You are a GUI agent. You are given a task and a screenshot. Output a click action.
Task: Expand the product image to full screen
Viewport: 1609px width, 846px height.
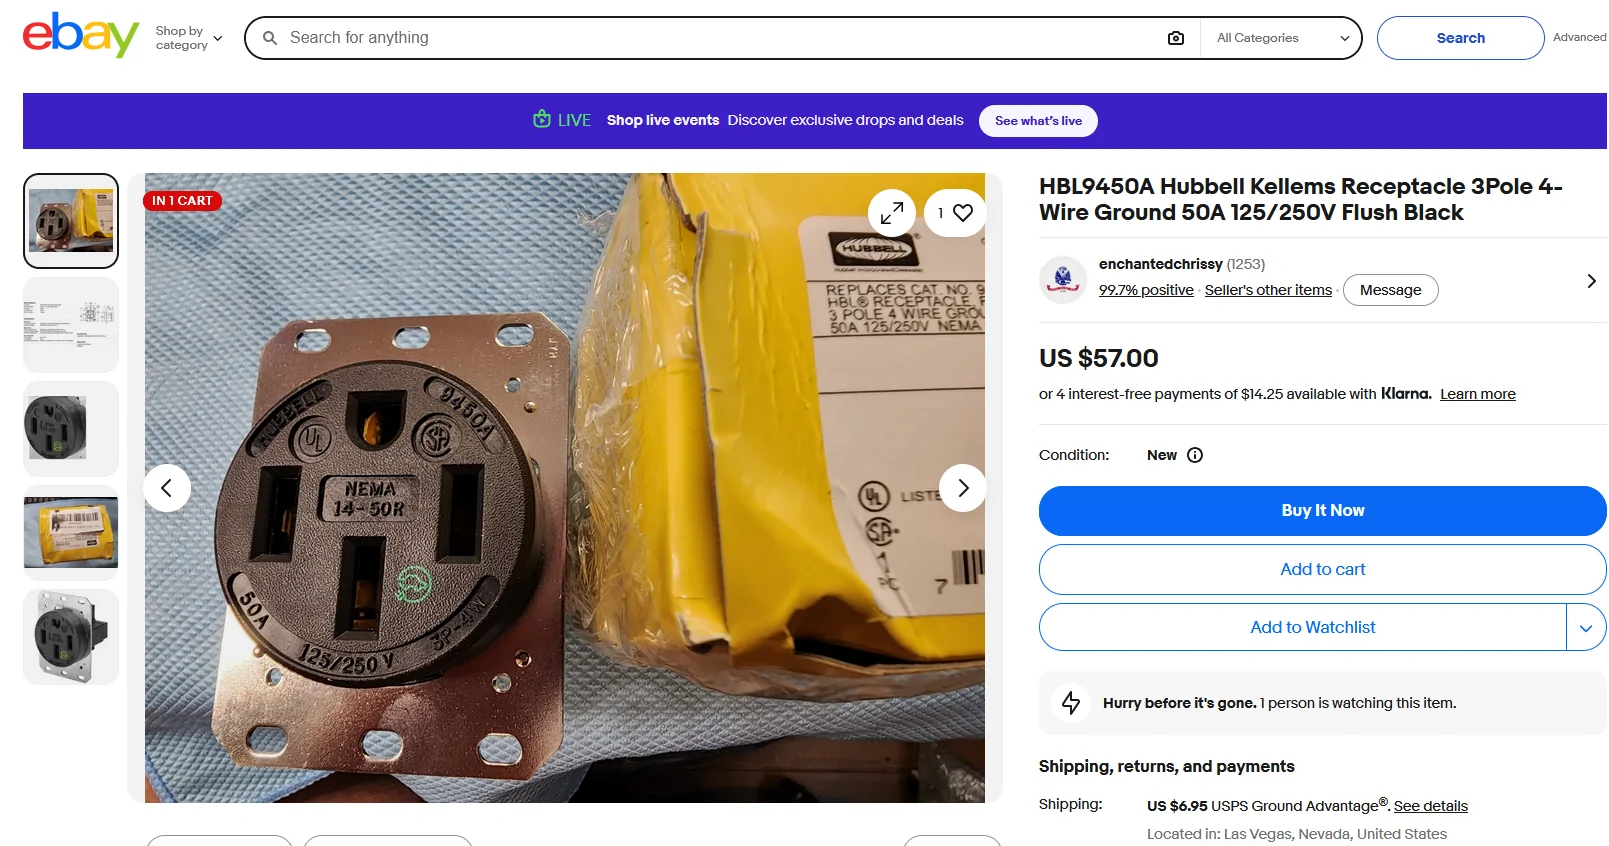point(892,213)
